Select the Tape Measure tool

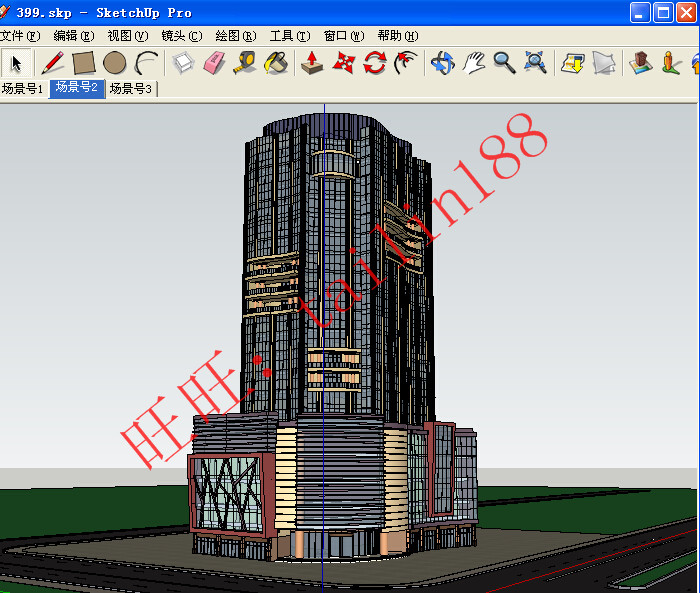[x=245, y=63]
